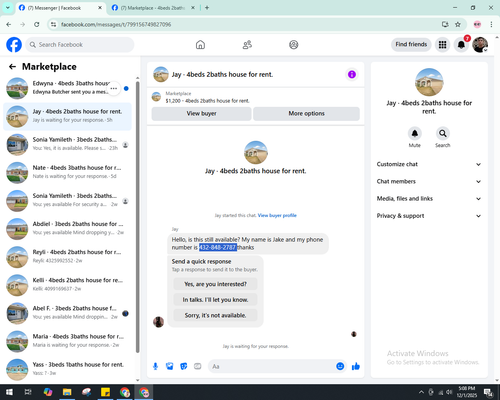This screenshot has width=500, height=400.
Task: Click the Marketplace $1,200 listing thumbnail
Action: (156, 97)
